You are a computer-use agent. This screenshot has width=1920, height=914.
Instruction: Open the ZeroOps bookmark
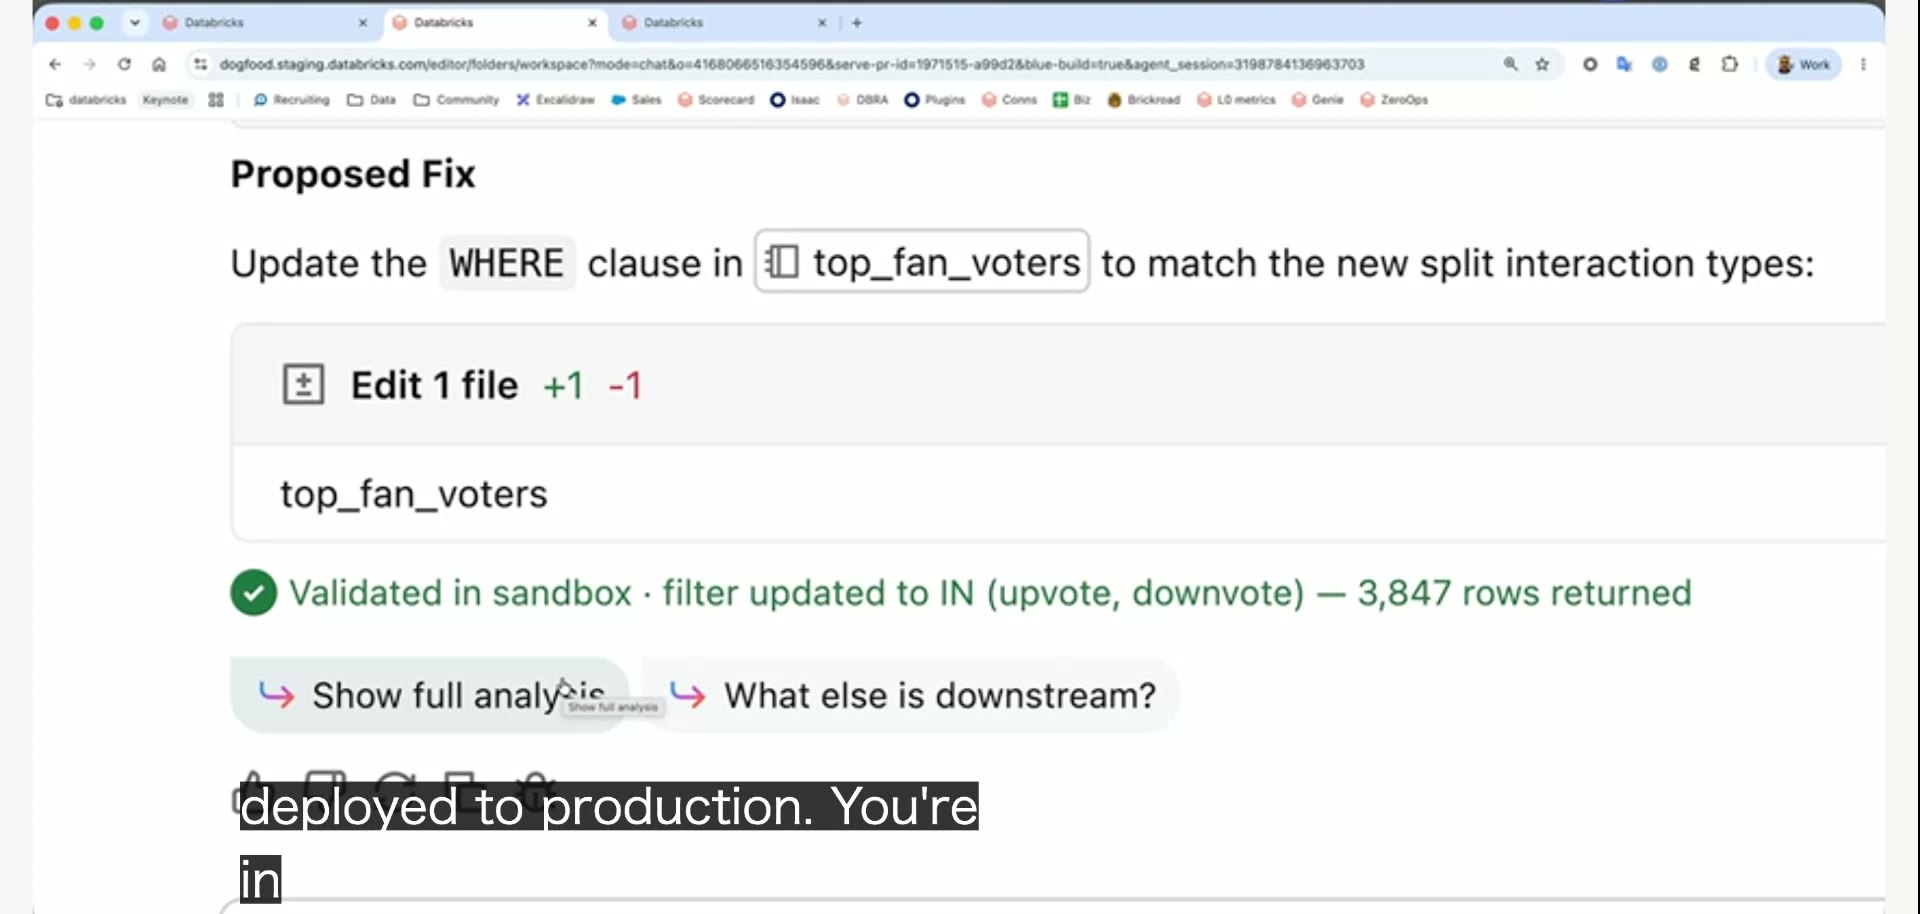point(1394,100)
